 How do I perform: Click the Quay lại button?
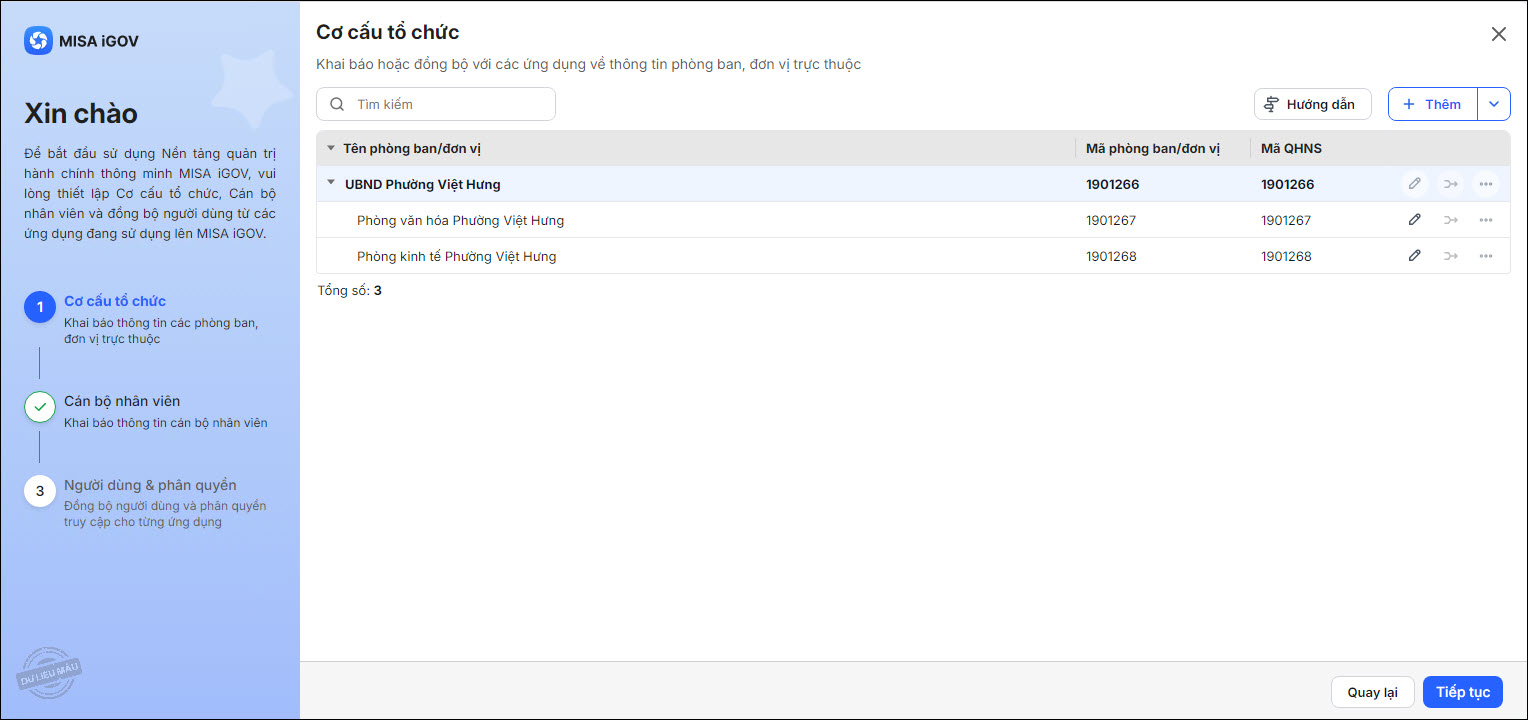click(1372, 692)
